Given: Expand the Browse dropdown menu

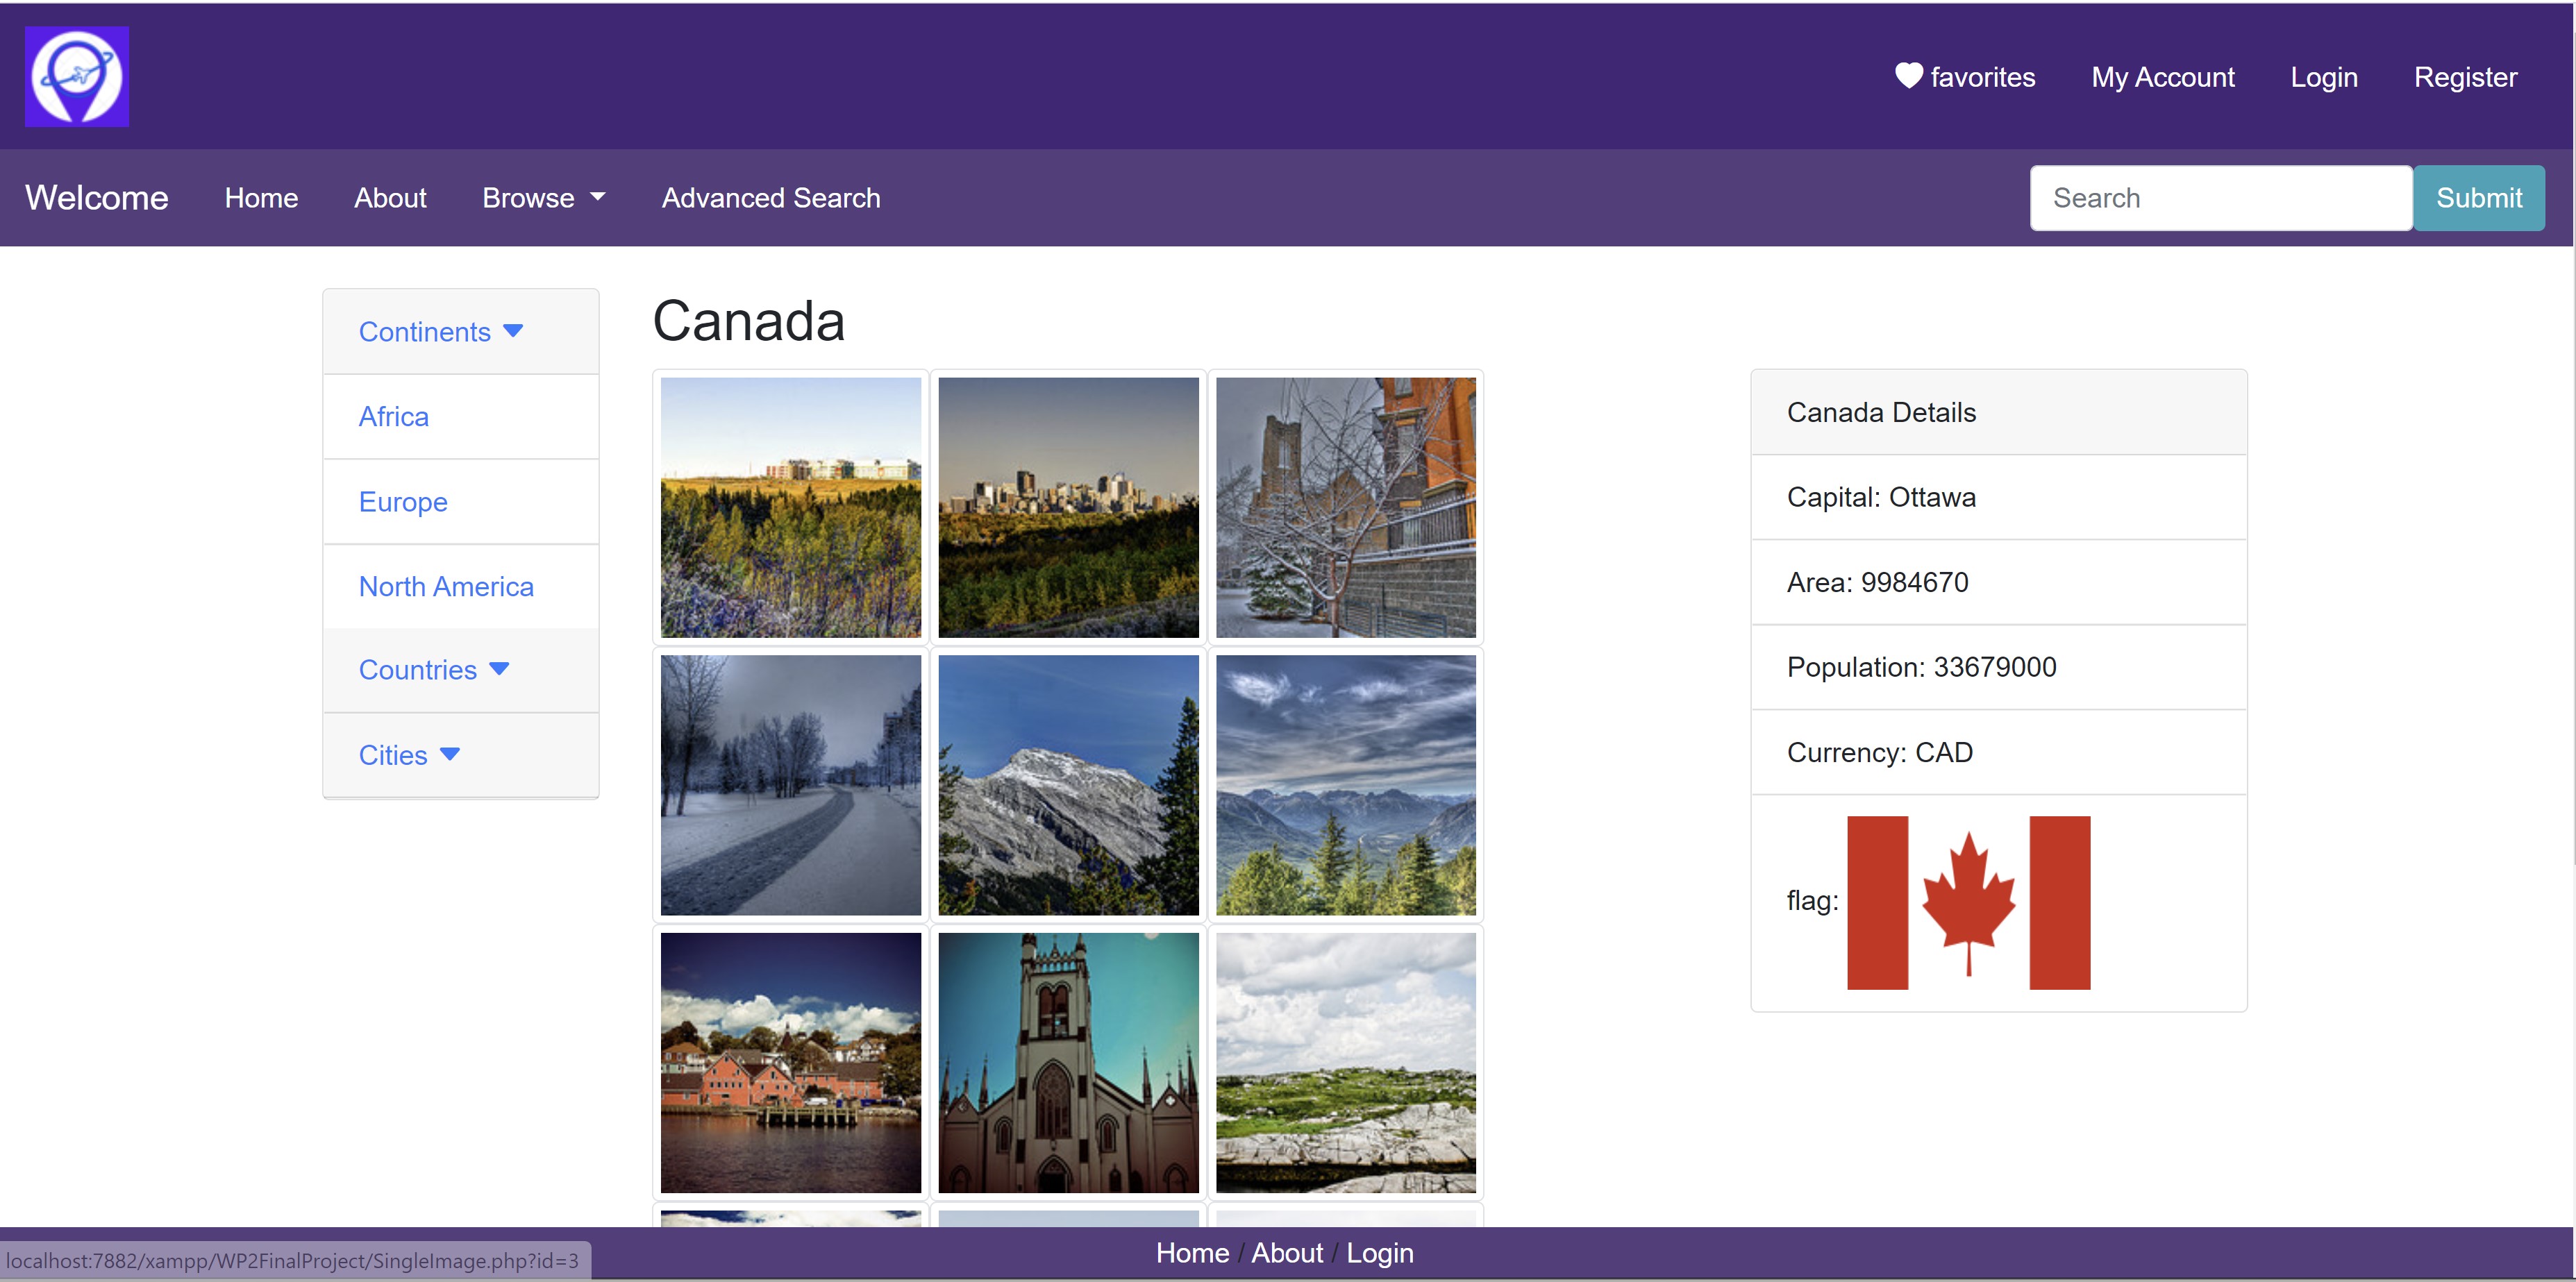Looking at the screenshot, I should [x=543, y=198].
